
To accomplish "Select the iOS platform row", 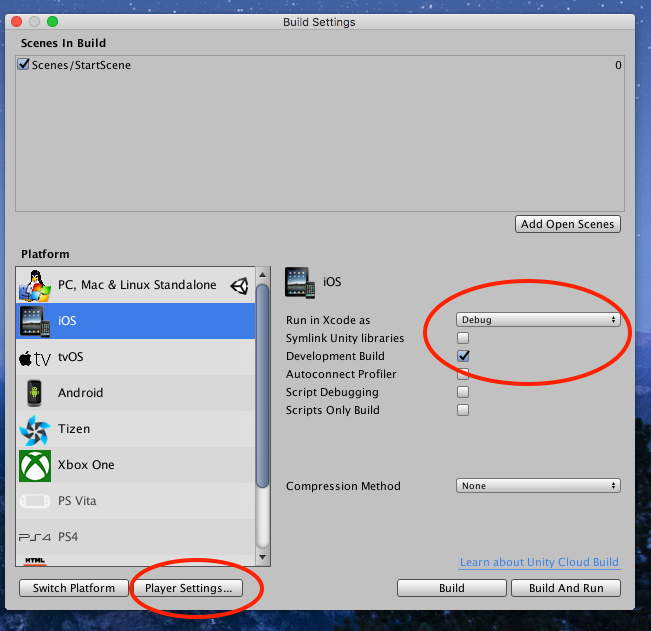I will [x=135, y=321].
